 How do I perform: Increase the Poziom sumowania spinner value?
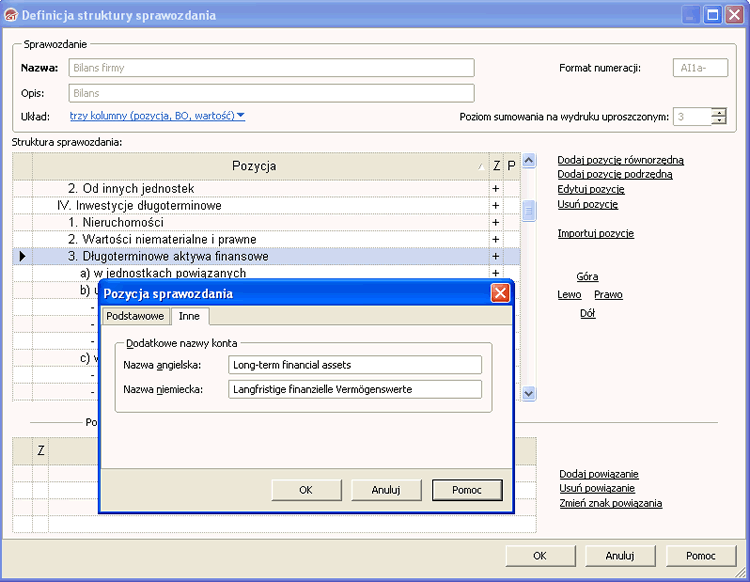point(719,112)
